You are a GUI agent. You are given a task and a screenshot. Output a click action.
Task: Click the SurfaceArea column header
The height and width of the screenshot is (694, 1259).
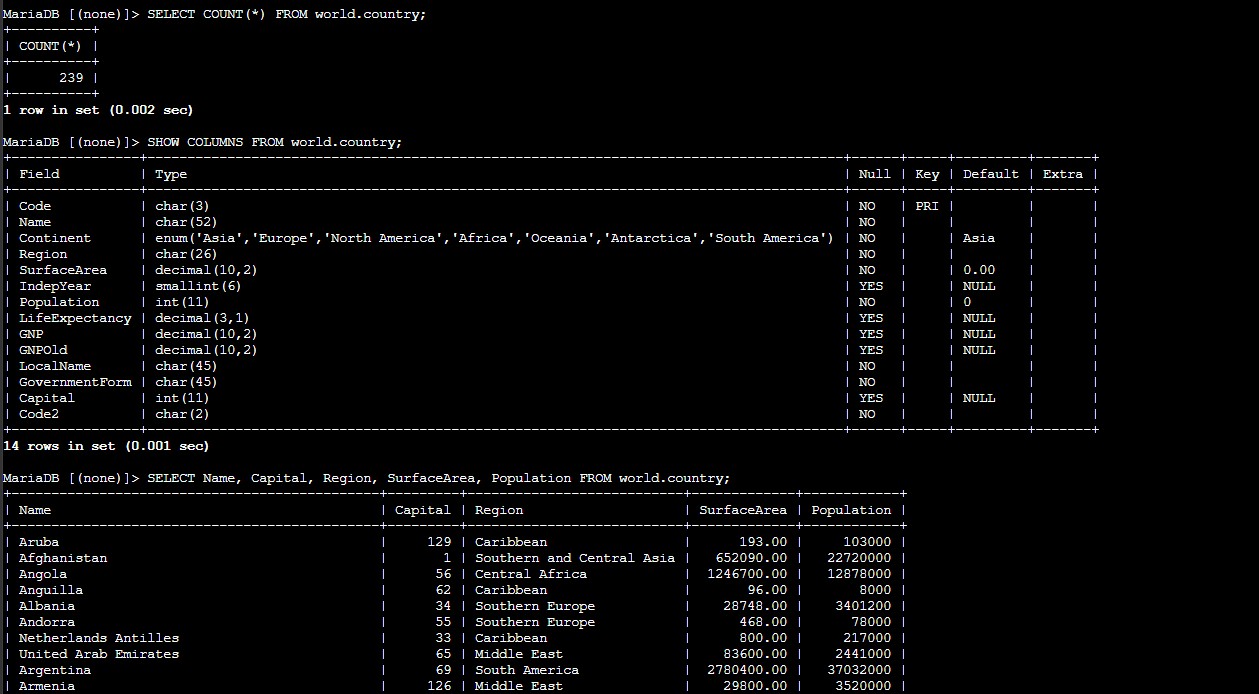tap(744, 509)
